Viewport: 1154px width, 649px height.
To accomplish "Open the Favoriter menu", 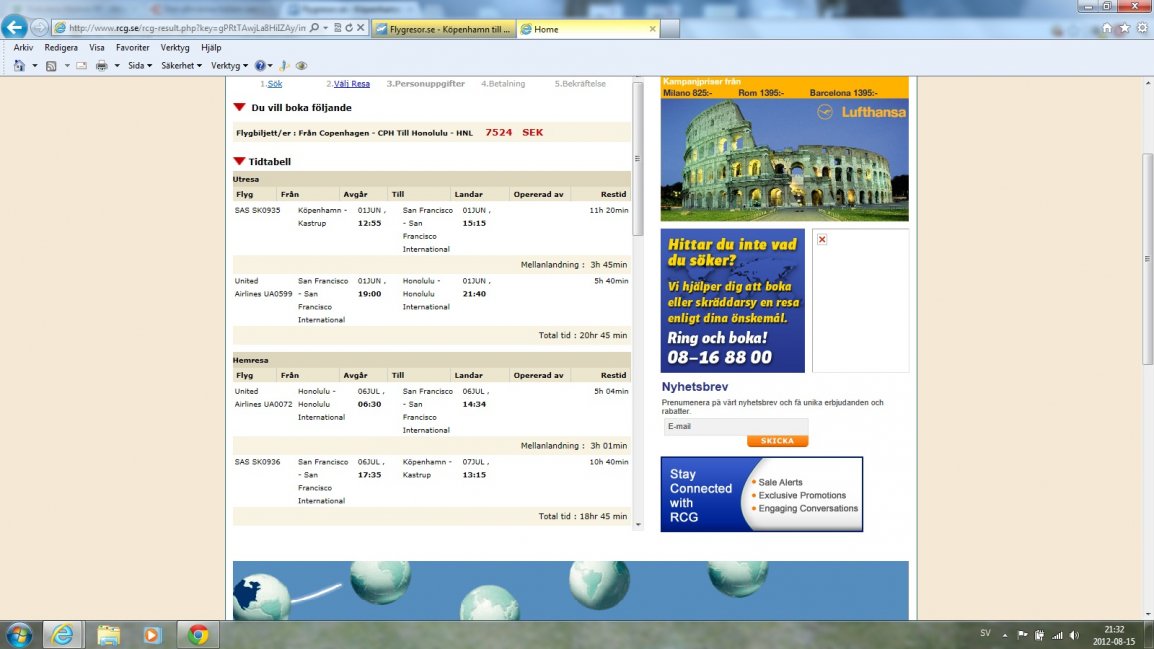I will (132, 47).
